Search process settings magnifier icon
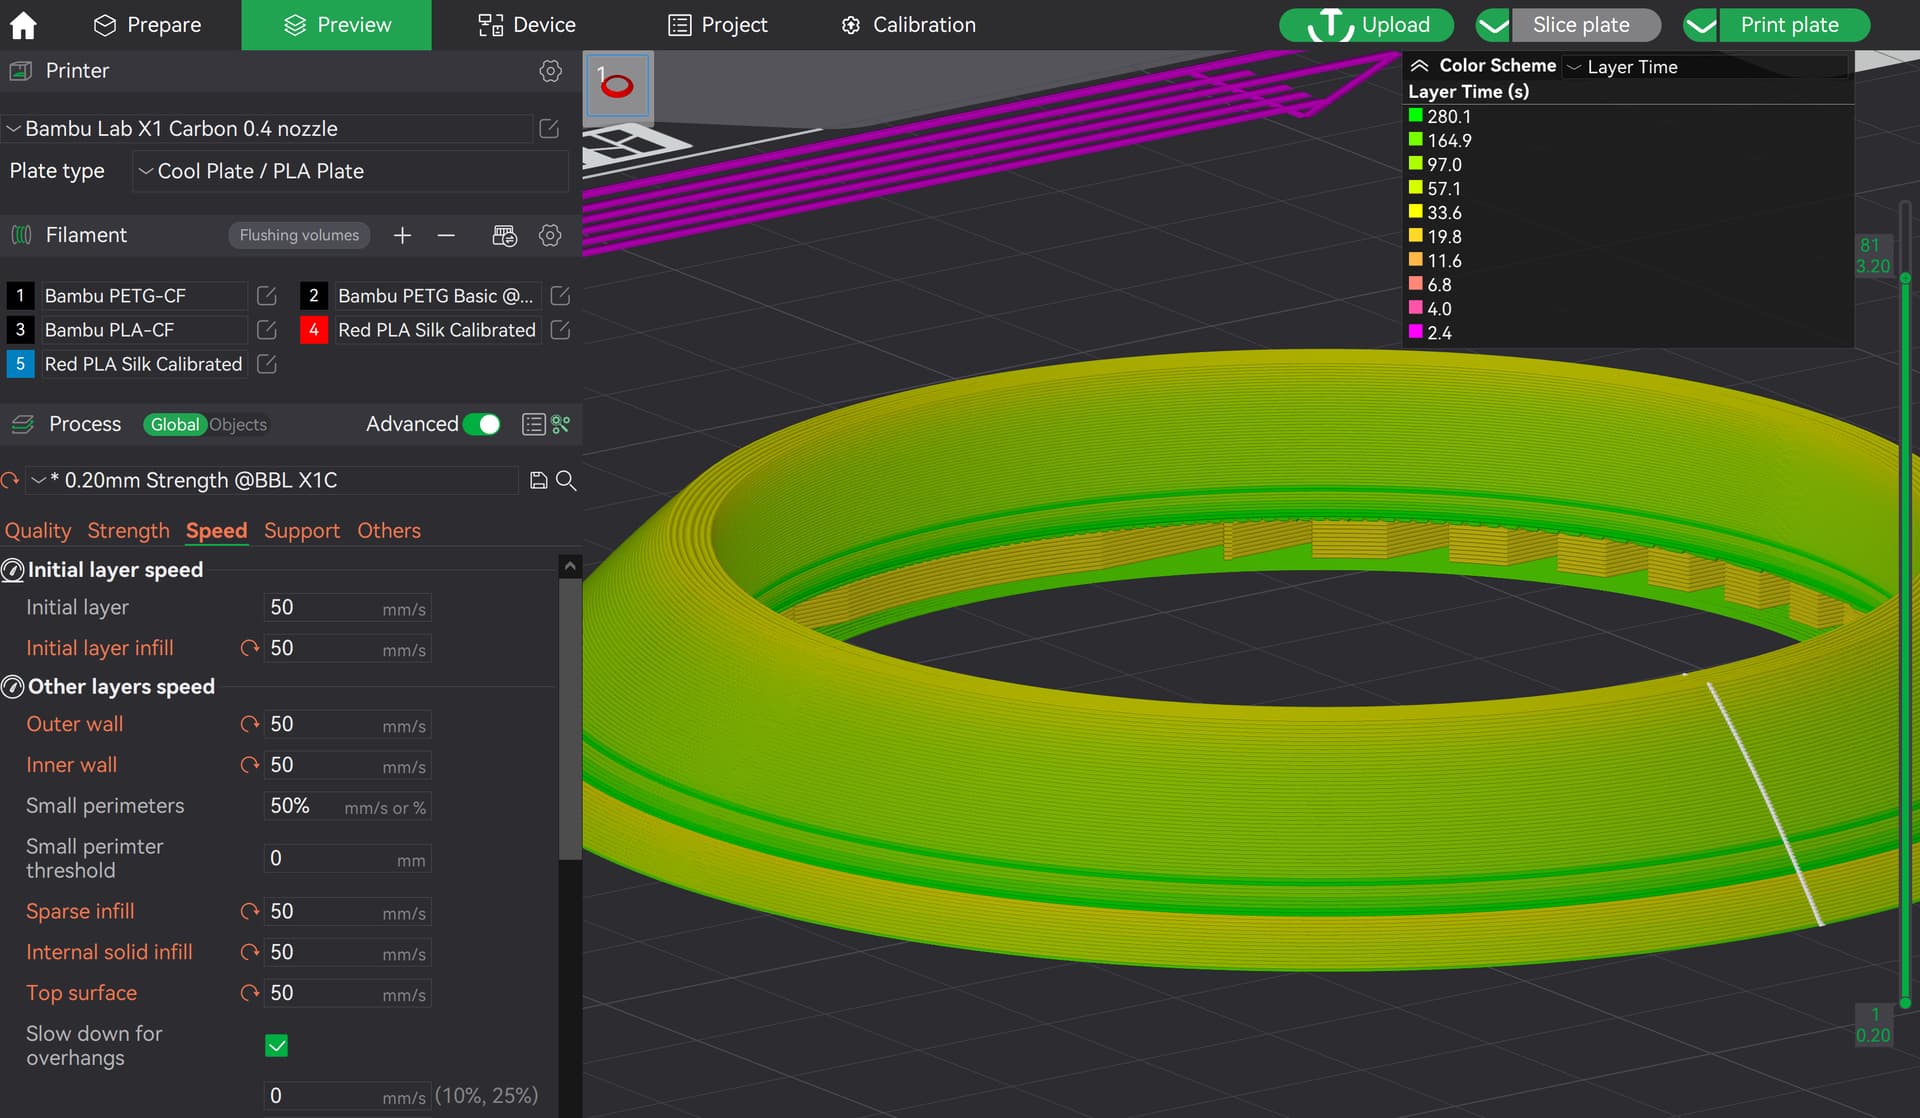 click(x=566, y=481)
